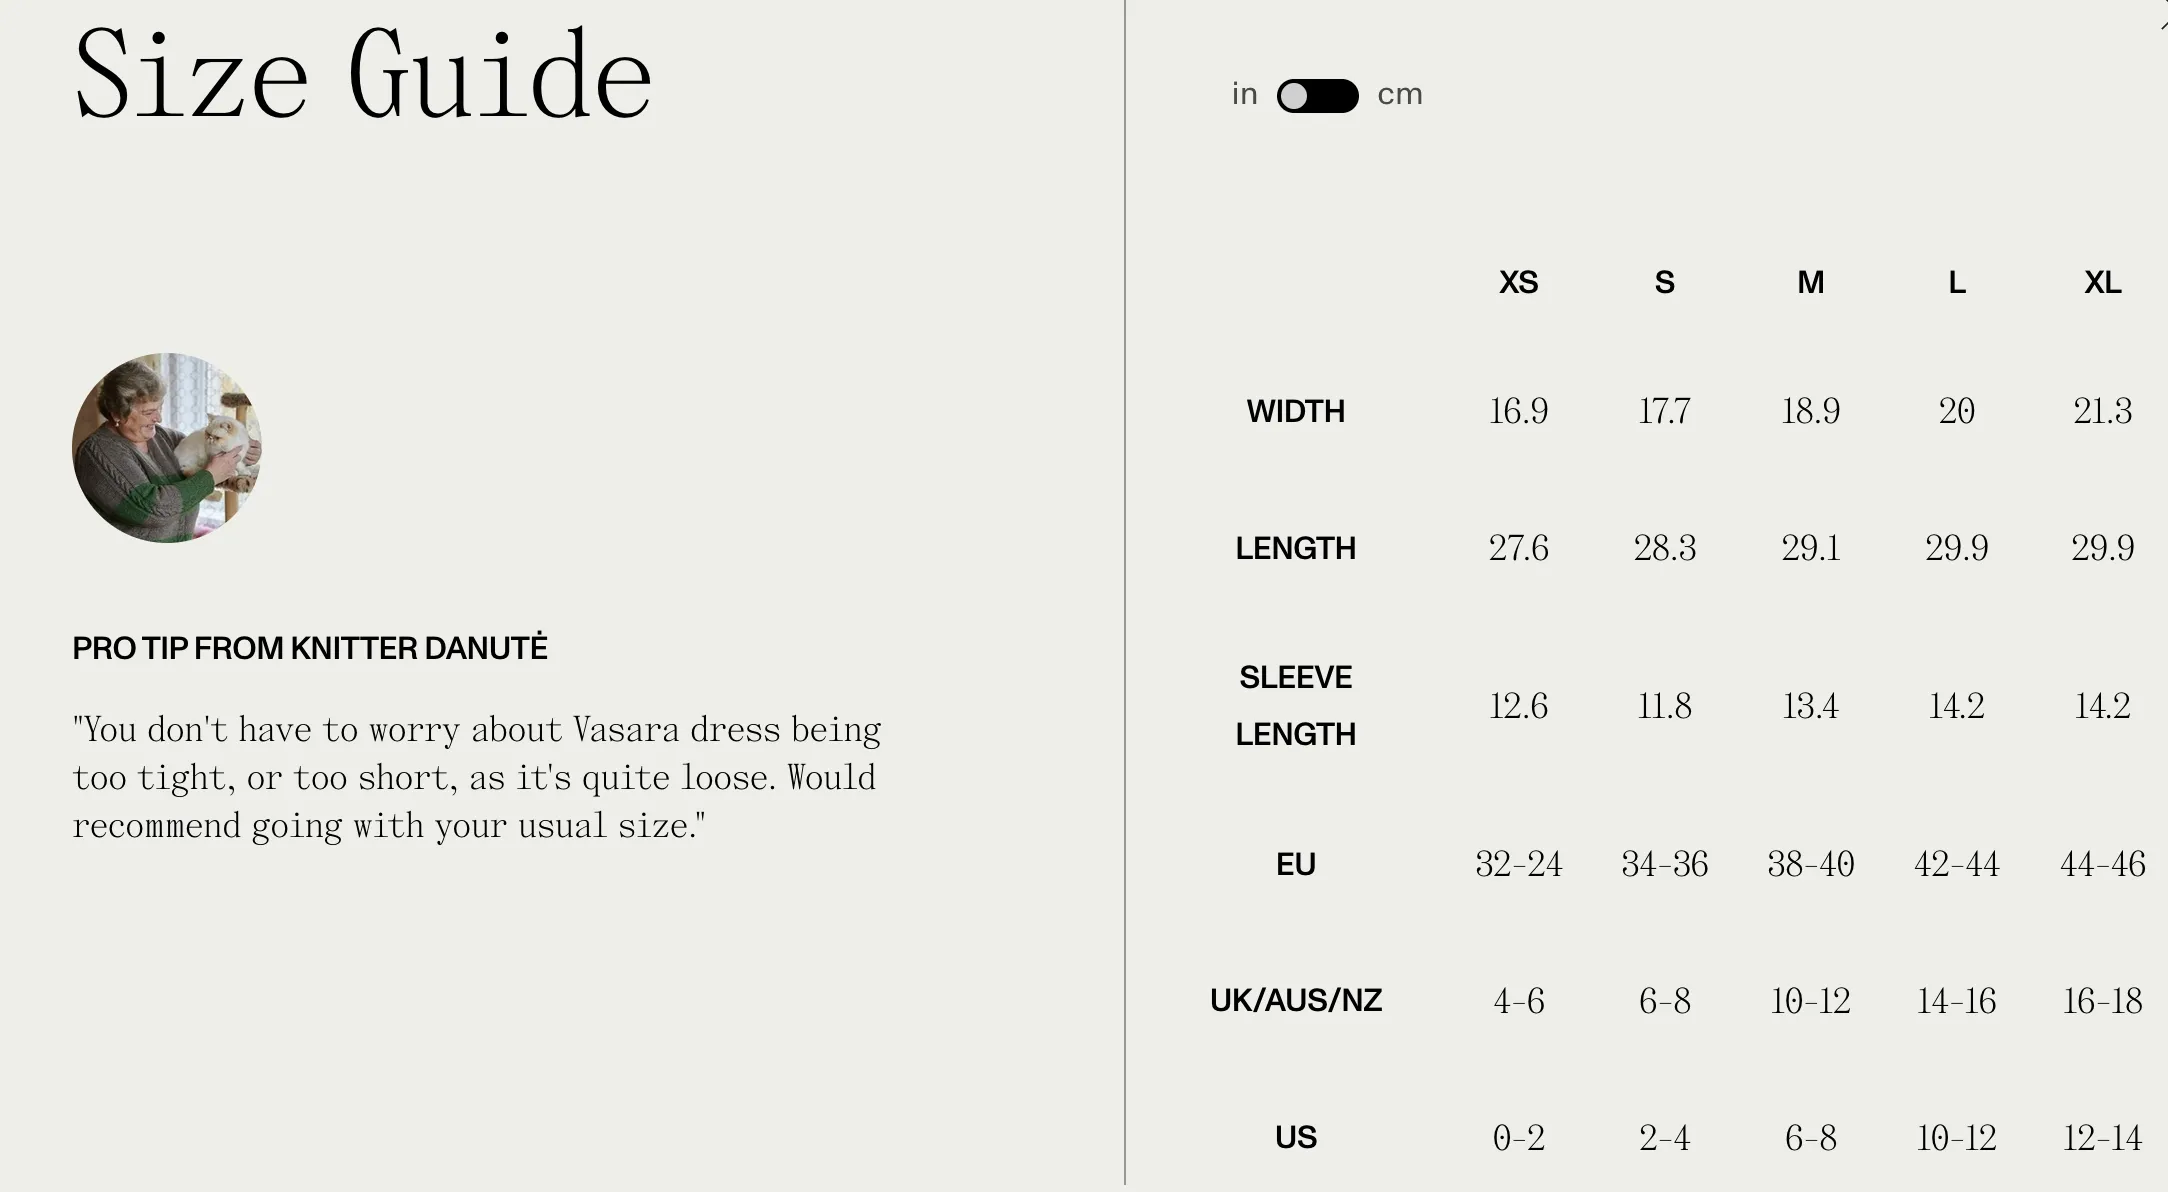Select the 'in' unit label

pos(1244,94)
